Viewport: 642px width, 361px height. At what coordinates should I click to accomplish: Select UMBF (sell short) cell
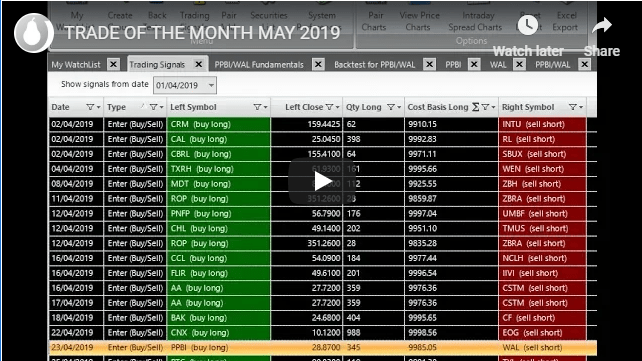pyautogui.click(x=542, y=214)
